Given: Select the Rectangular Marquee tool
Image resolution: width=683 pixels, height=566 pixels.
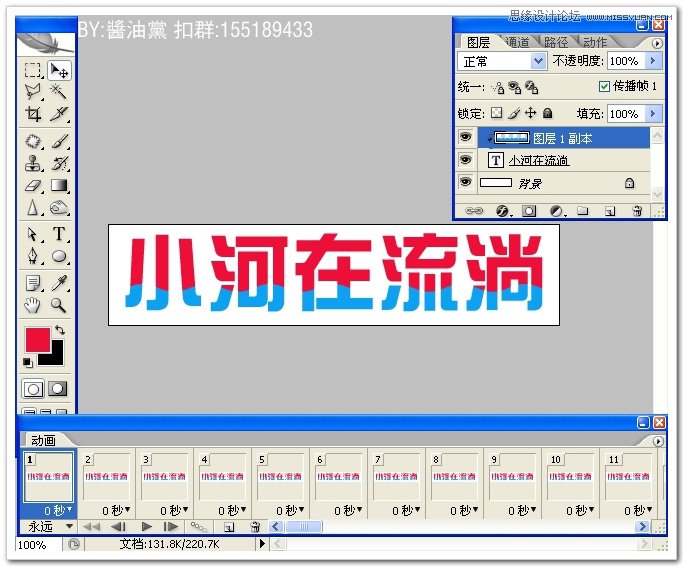Looking at the screenshot, I should click(33, 70).
